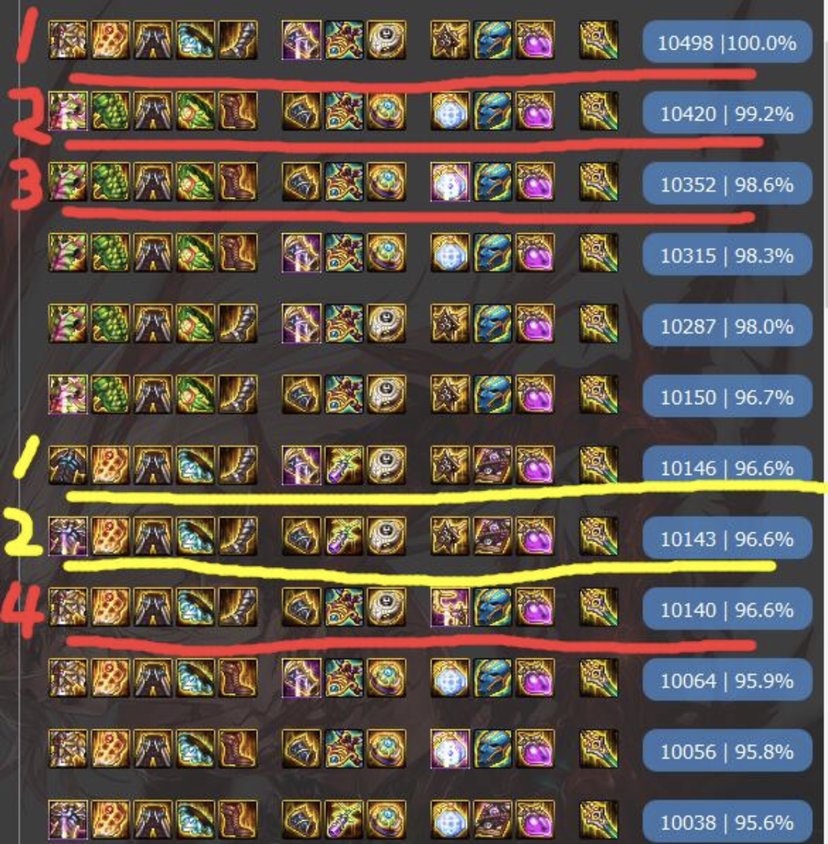Select the purple bottle icon in 10146 row

(344, 465)
